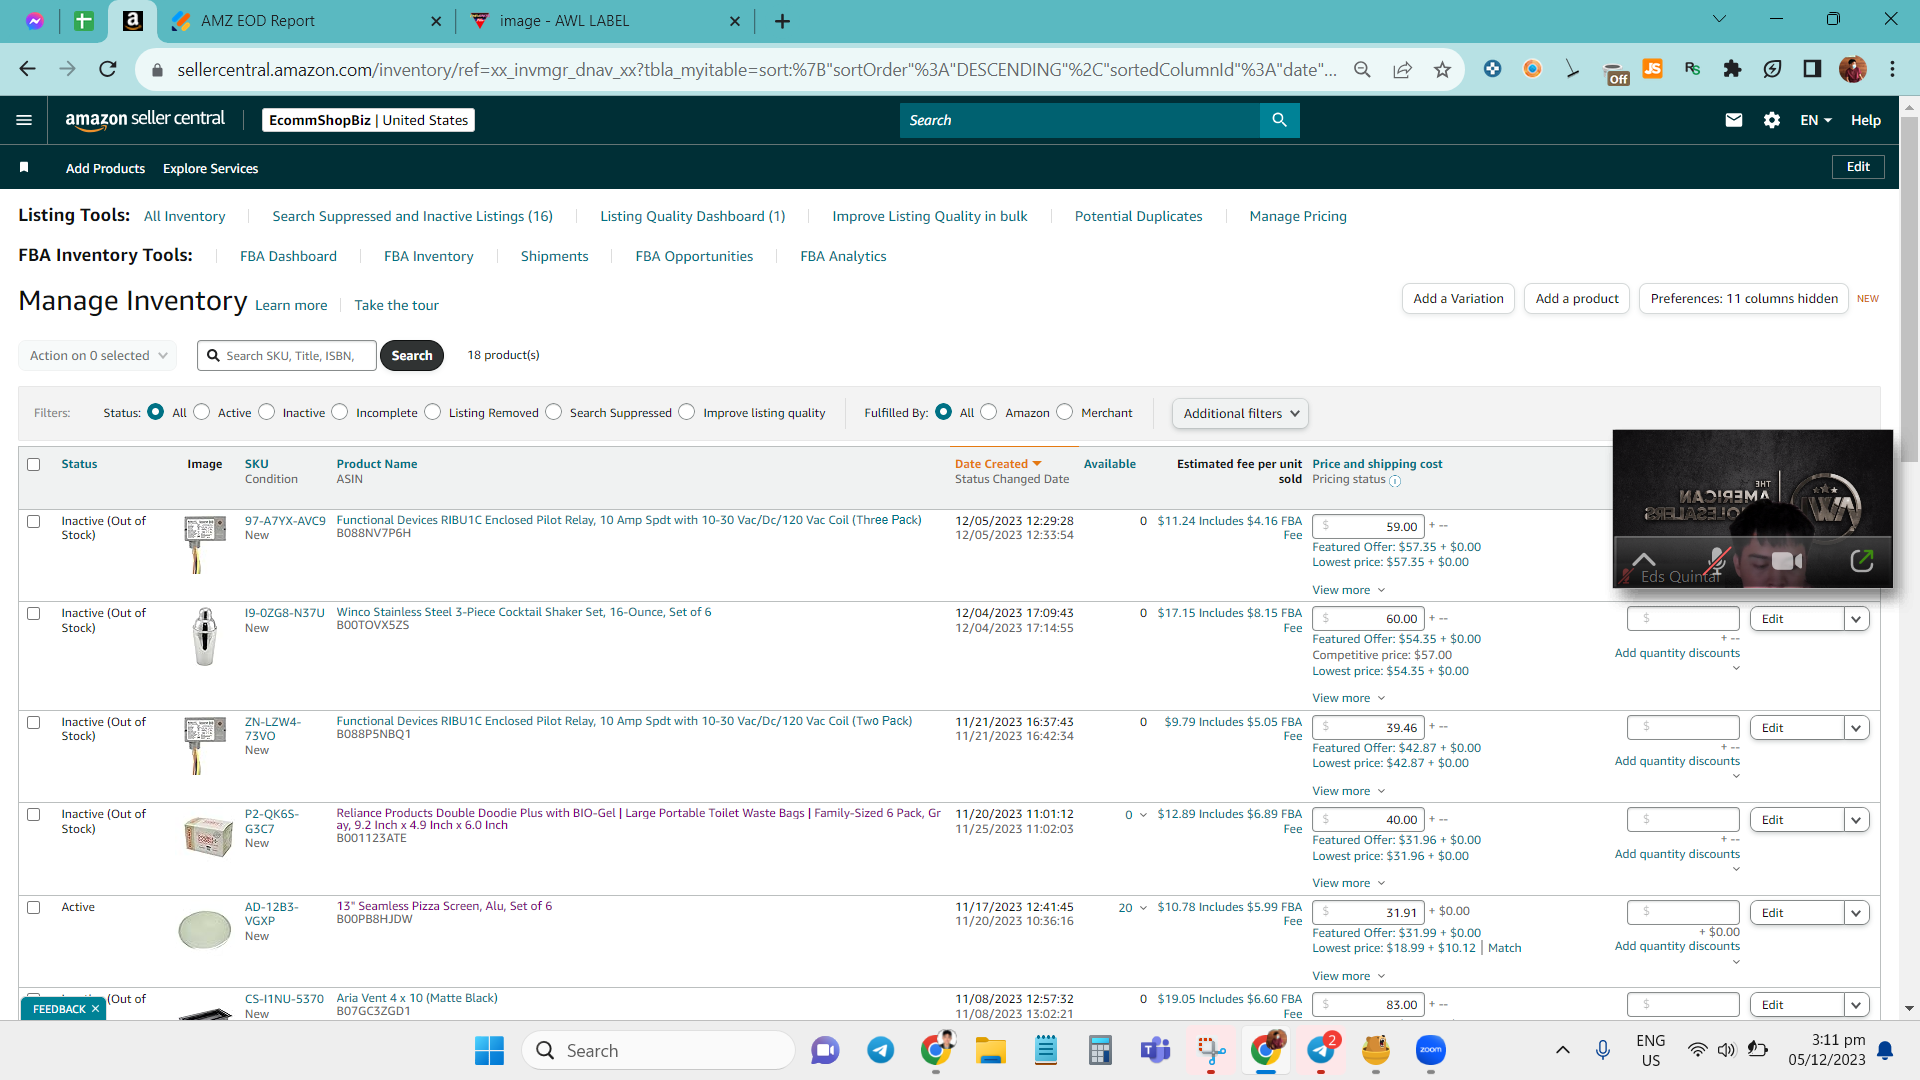Image resolution: width=1920 pixels, height=1080 pixels.
Task: Open the side panel browser icon
Action: [x=1812, y=69]
